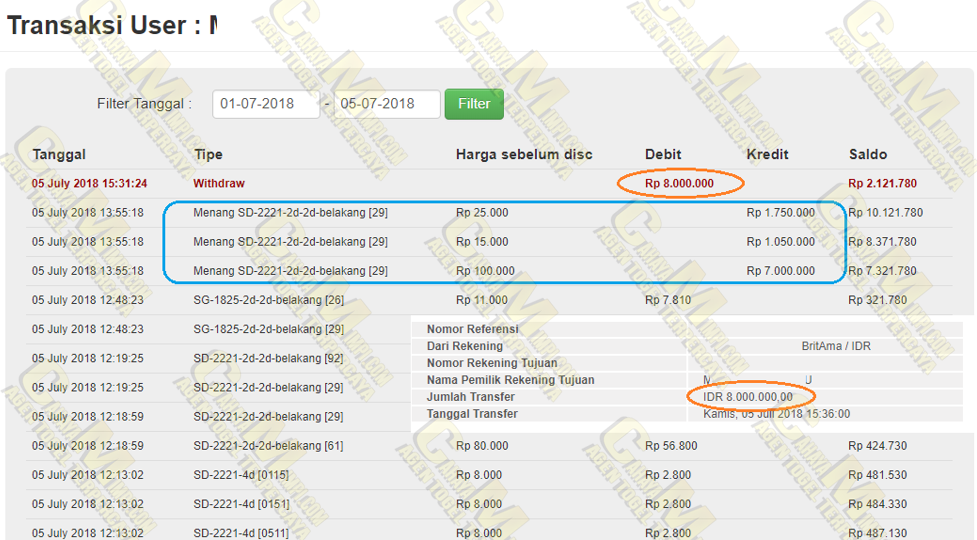This screenshot has height=540, width=977.
Task: Select the BritAma / IDR account value
Action: (x=836, y=346)
